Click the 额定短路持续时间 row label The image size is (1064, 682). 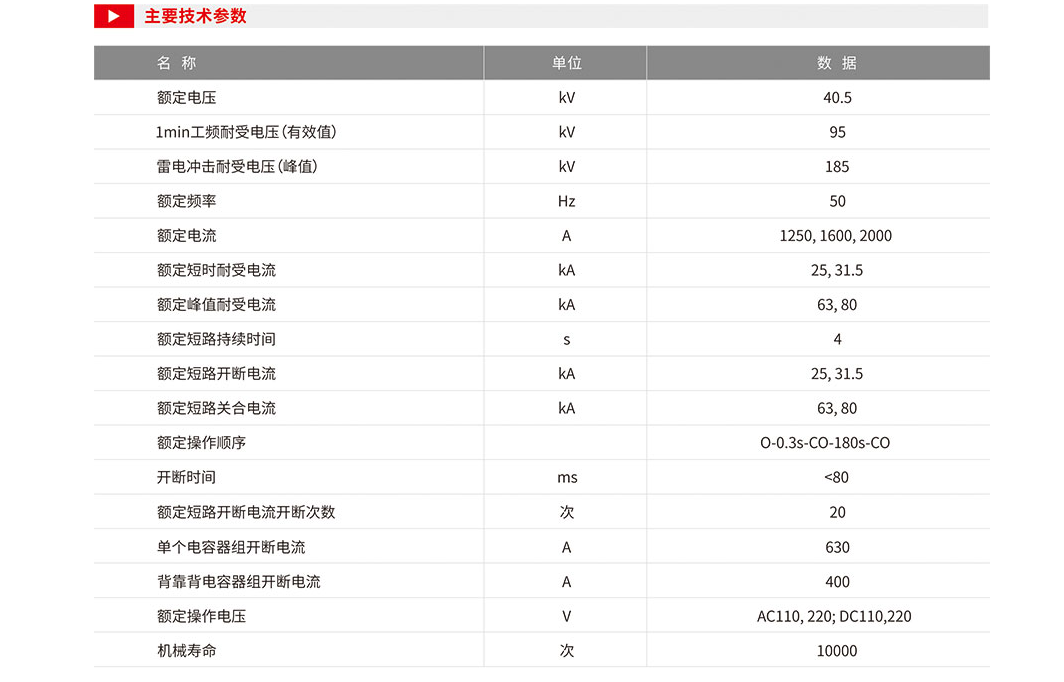click(x=216, y=339)
